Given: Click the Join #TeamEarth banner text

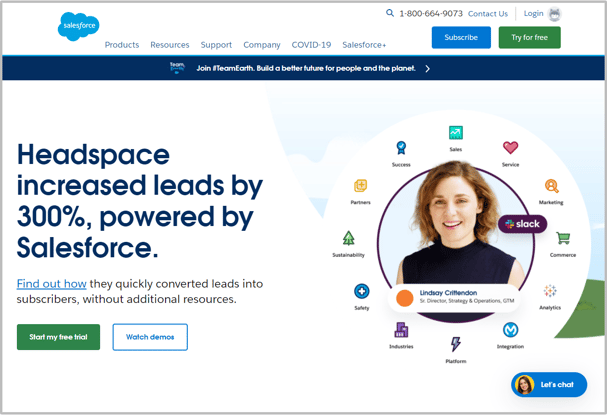Looking at the screenshot, I should [306, 68].
